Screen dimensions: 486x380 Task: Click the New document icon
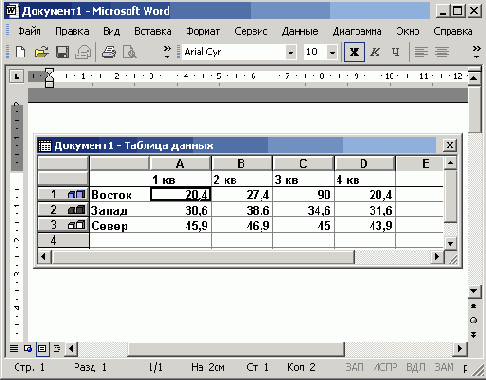tap(21, 52)
